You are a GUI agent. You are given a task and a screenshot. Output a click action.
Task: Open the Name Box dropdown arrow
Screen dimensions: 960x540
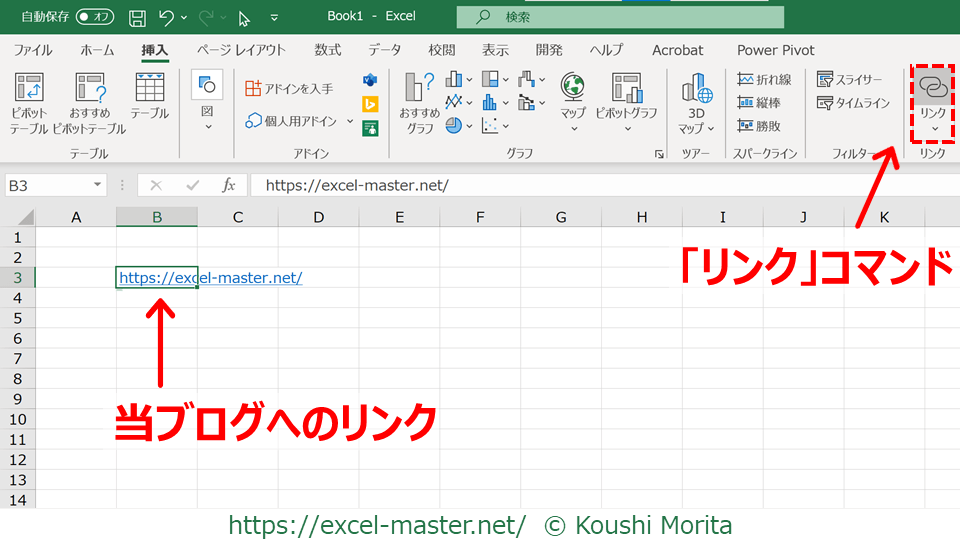pos(97,185)
